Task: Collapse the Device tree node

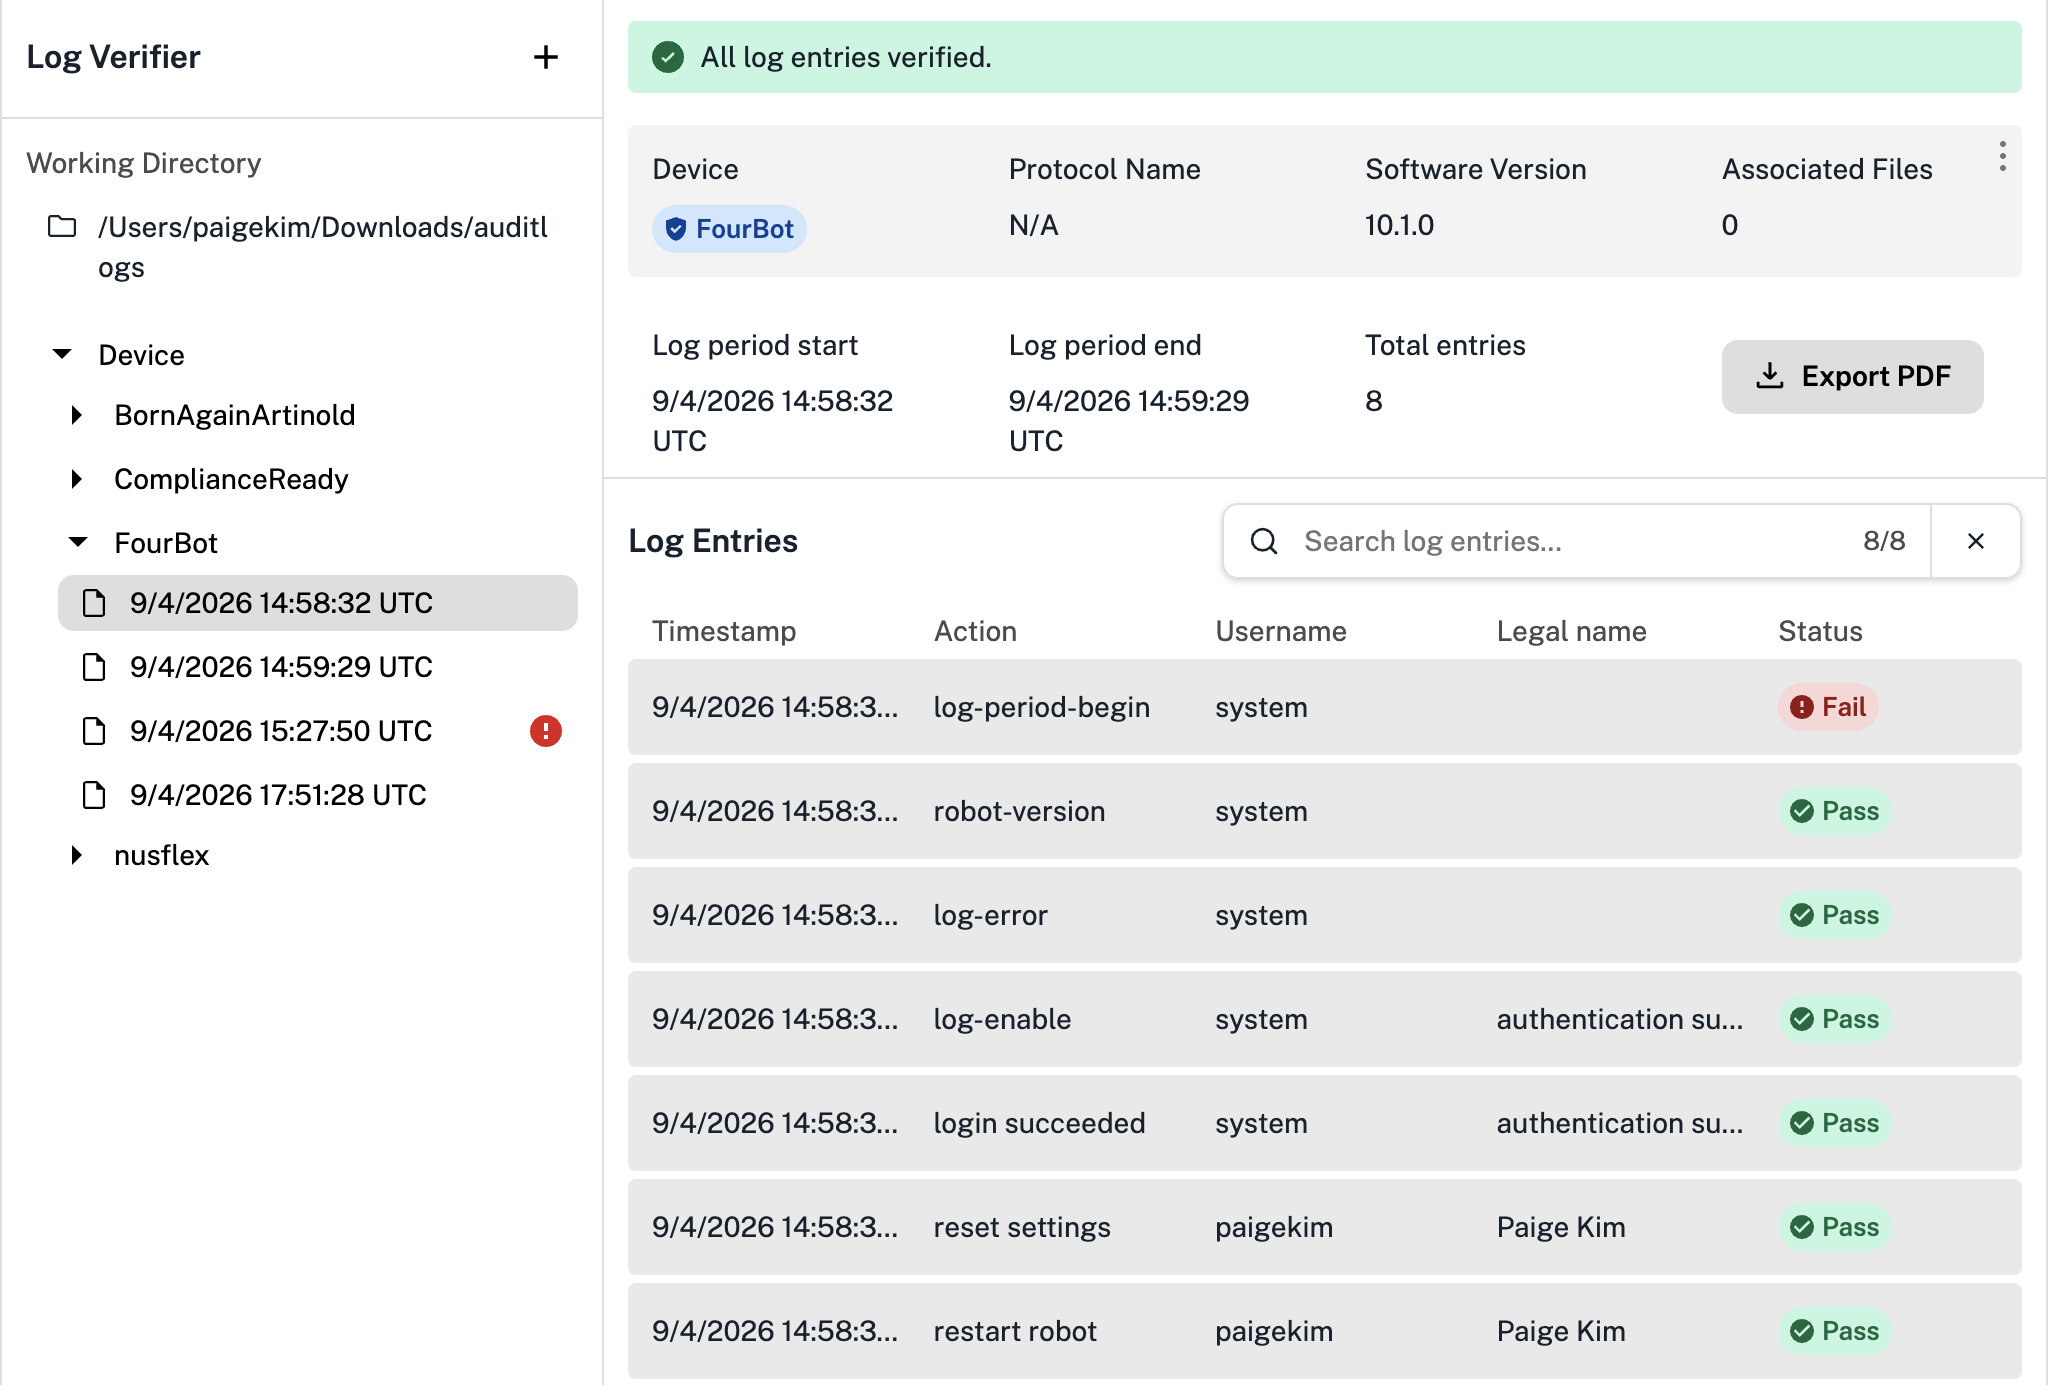Action: tap(62, 354)
